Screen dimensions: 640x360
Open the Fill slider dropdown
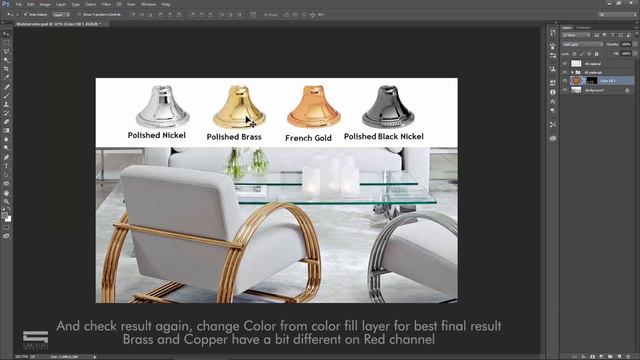click(635, 53)
